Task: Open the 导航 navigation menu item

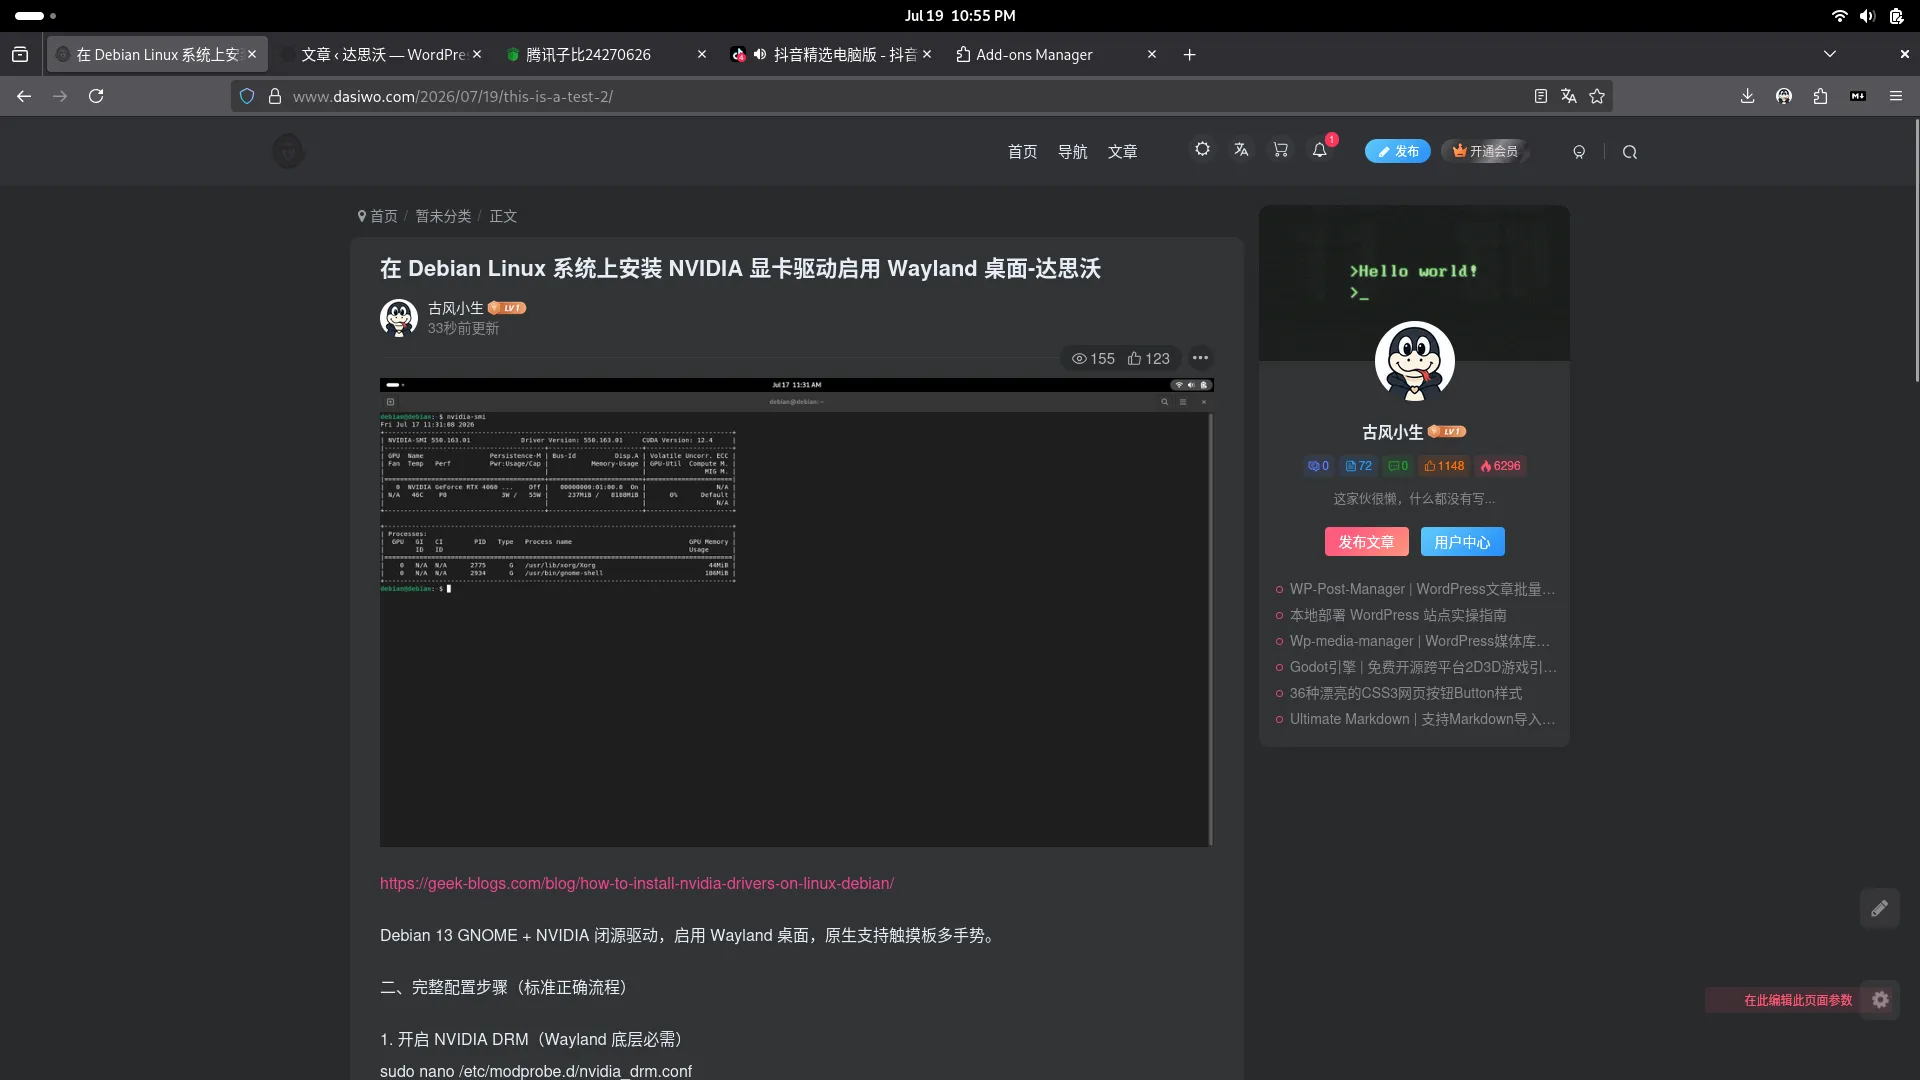Action: 1072,152
